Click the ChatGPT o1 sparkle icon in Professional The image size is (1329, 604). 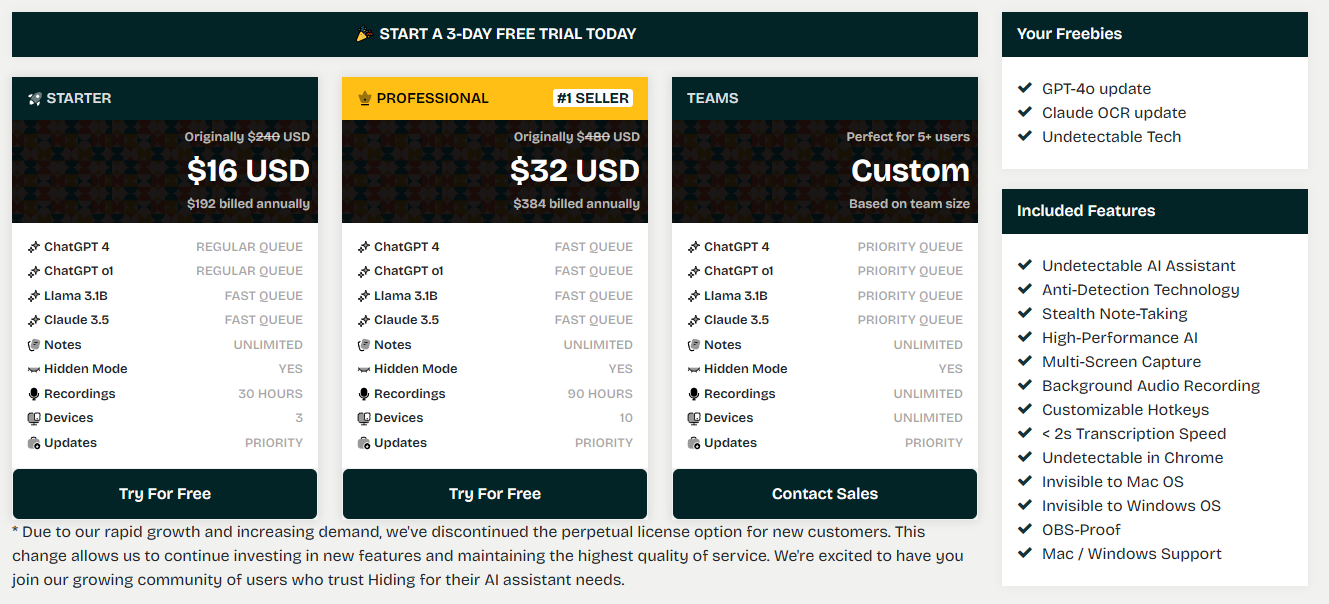364,271
